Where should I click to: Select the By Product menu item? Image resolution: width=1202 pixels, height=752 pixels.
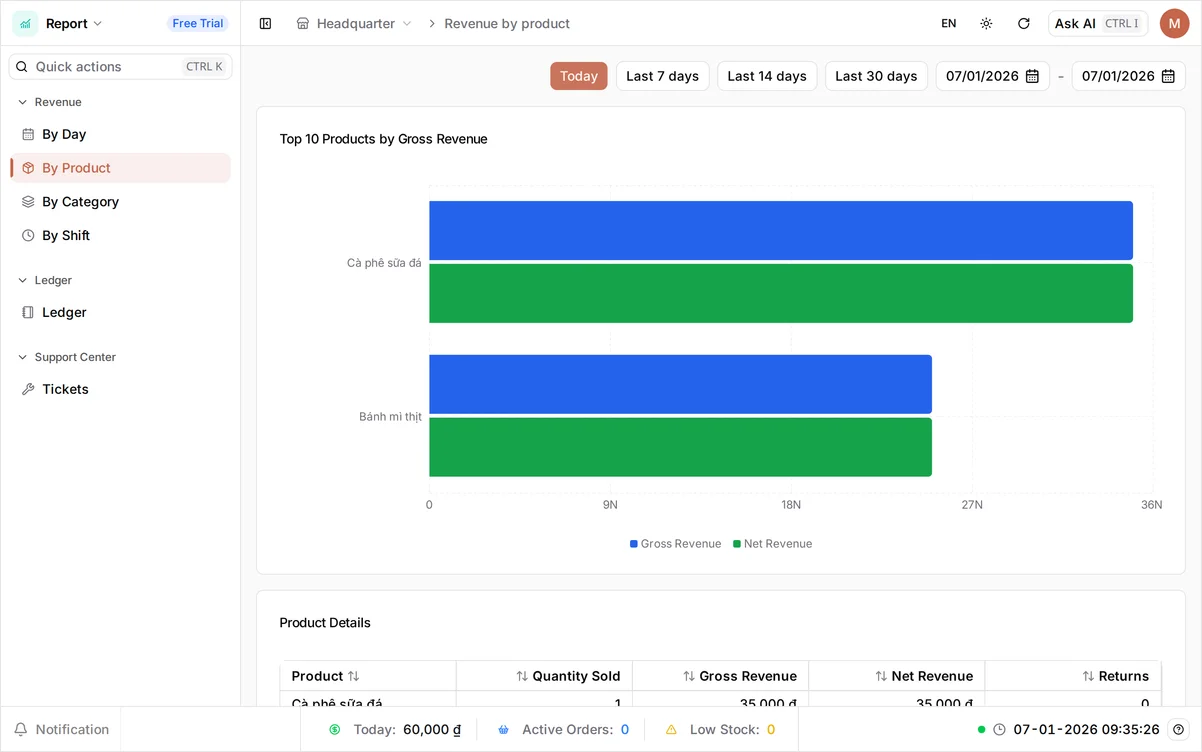(120, 168)
